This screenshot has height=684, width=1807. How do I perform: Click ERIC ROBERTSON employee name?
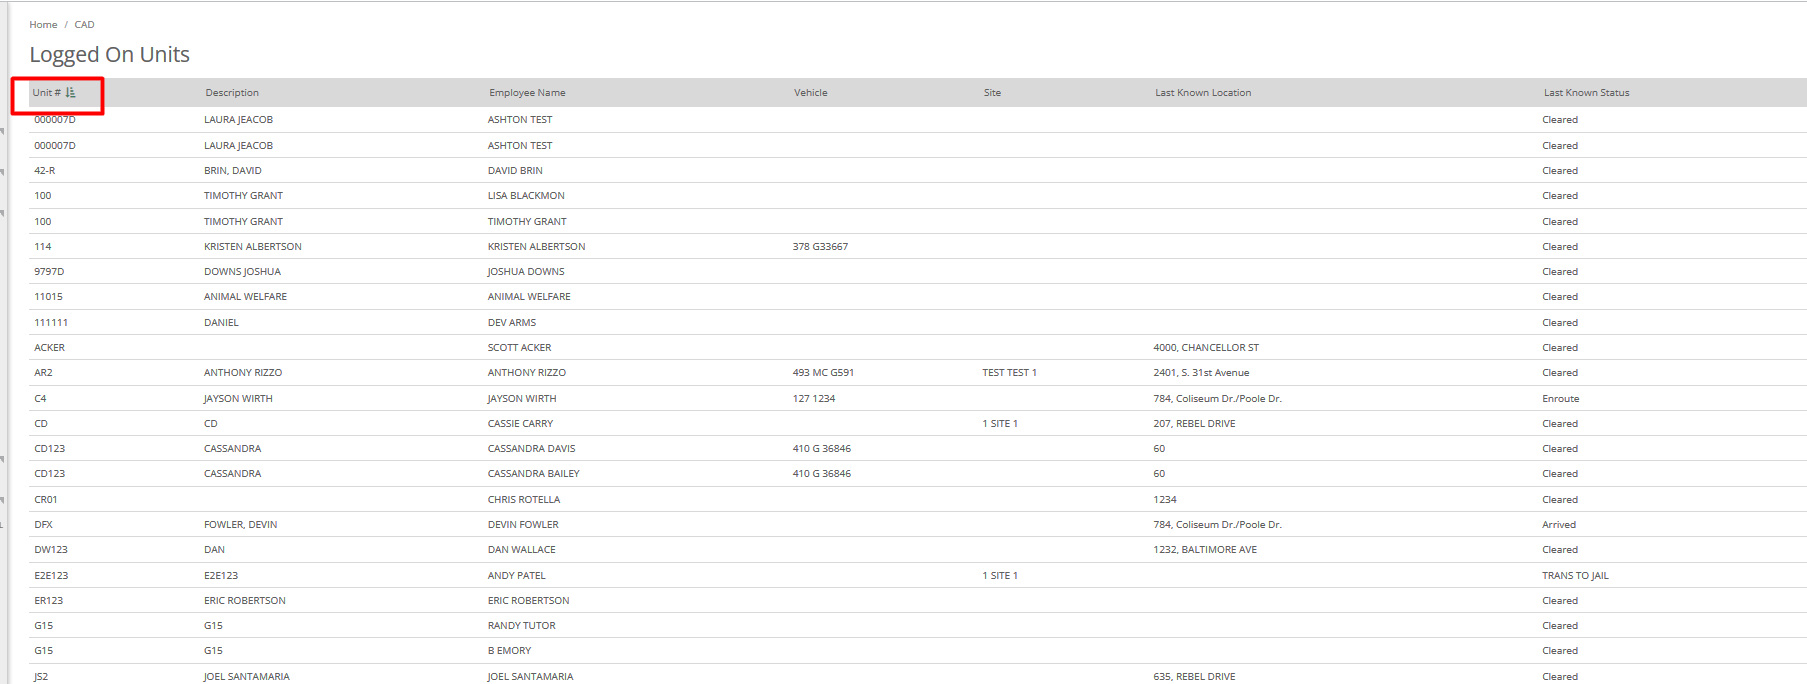coord(528,600)
